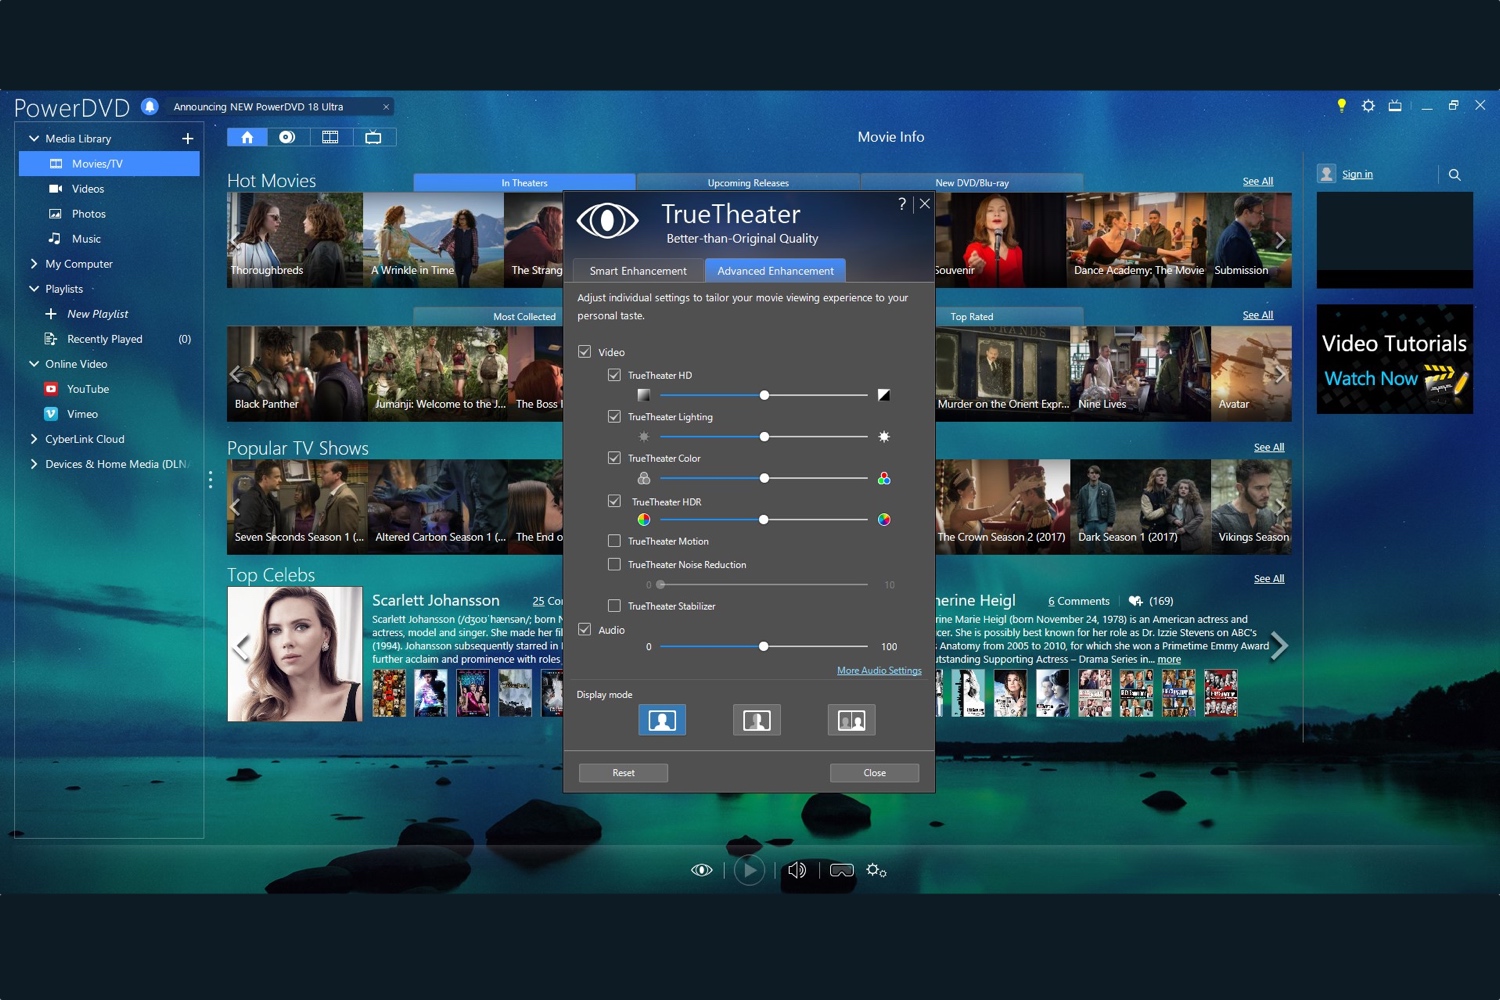Click the Home icon in the toolbar
The width and height of the screenshot is (1500, 1000).
[247, 137]
